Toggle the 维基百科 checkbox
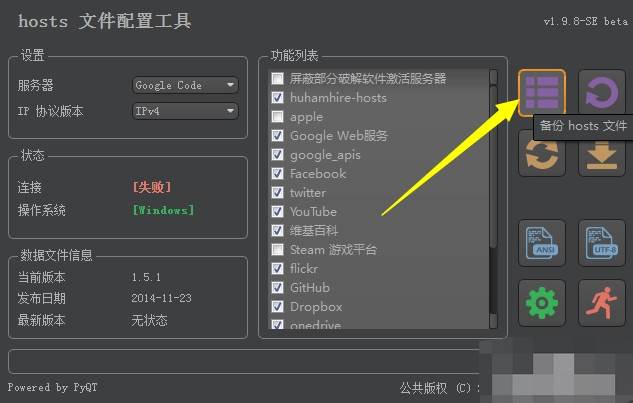The image size is (633, 403). (x=277, y=230)
